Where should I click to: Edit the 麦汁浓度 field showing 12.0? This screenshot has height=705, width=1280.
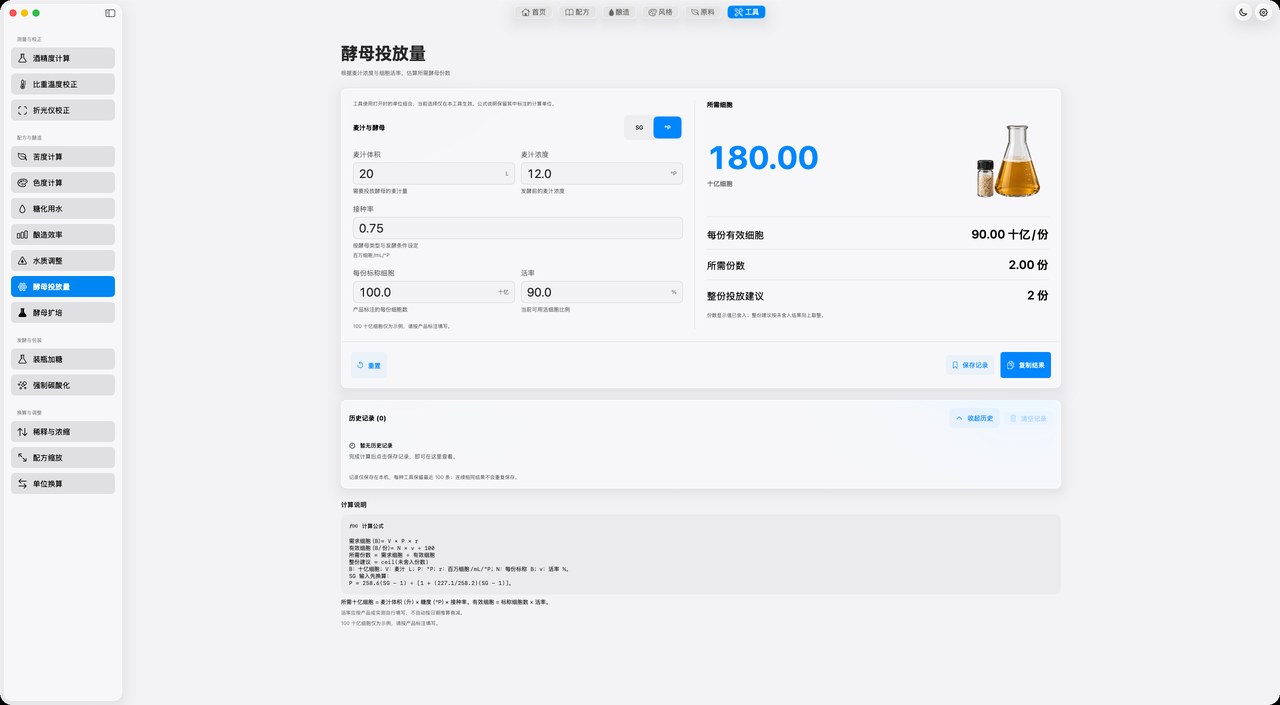click(602, 174)
